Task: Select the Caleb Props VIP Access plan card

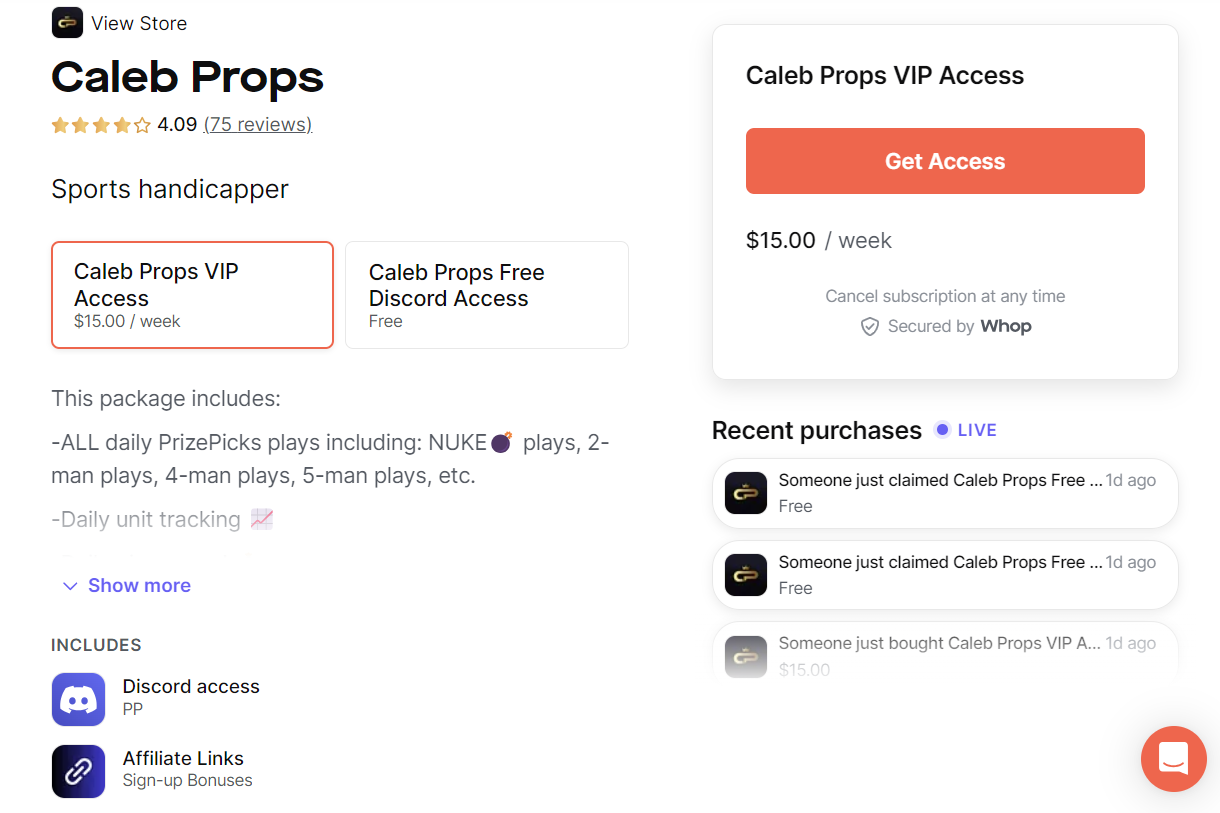Action: [x=192, y=295]
